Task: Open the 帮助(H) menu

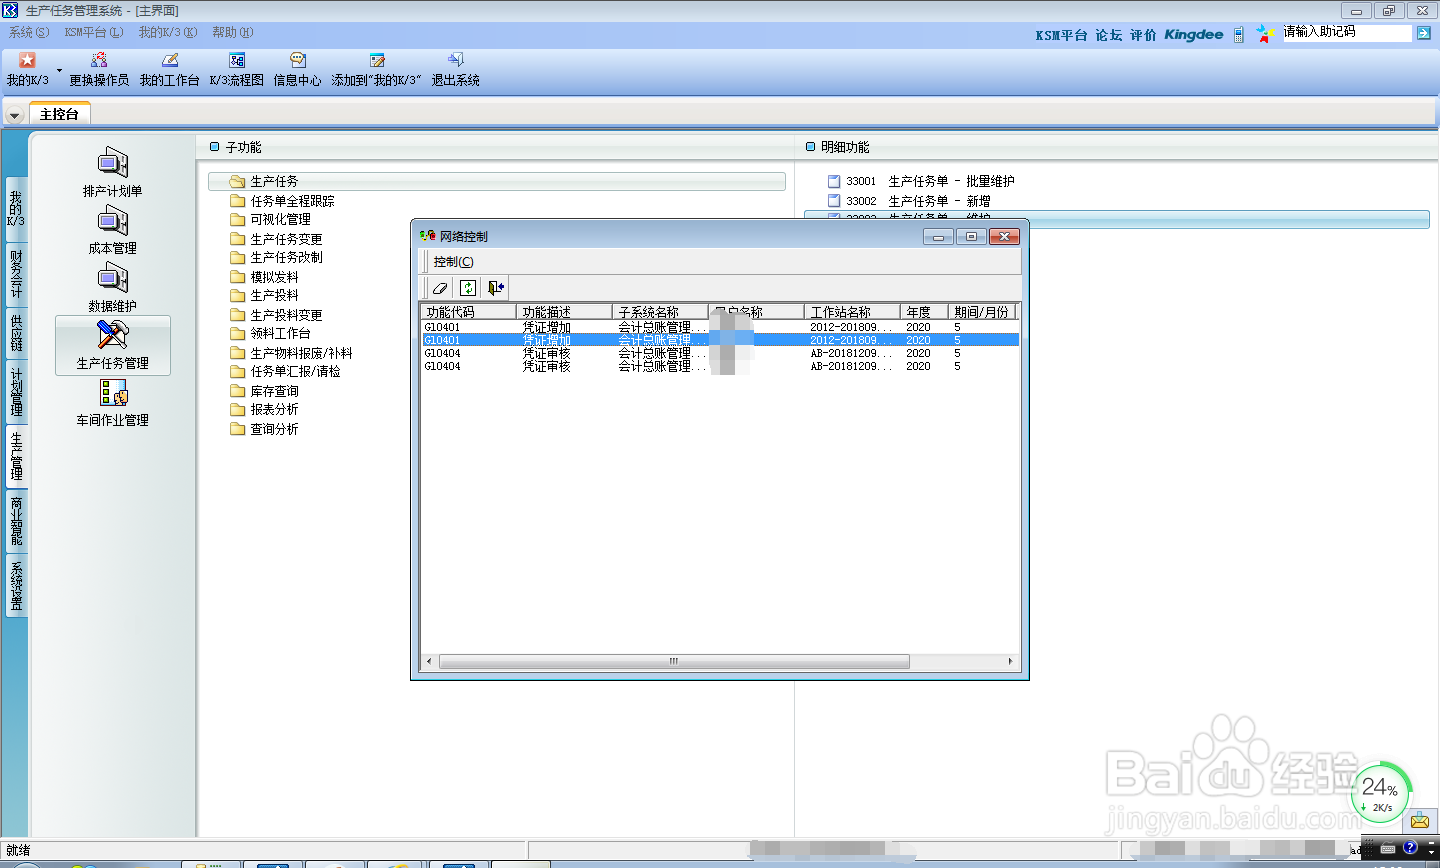Action: coord(233,32)
